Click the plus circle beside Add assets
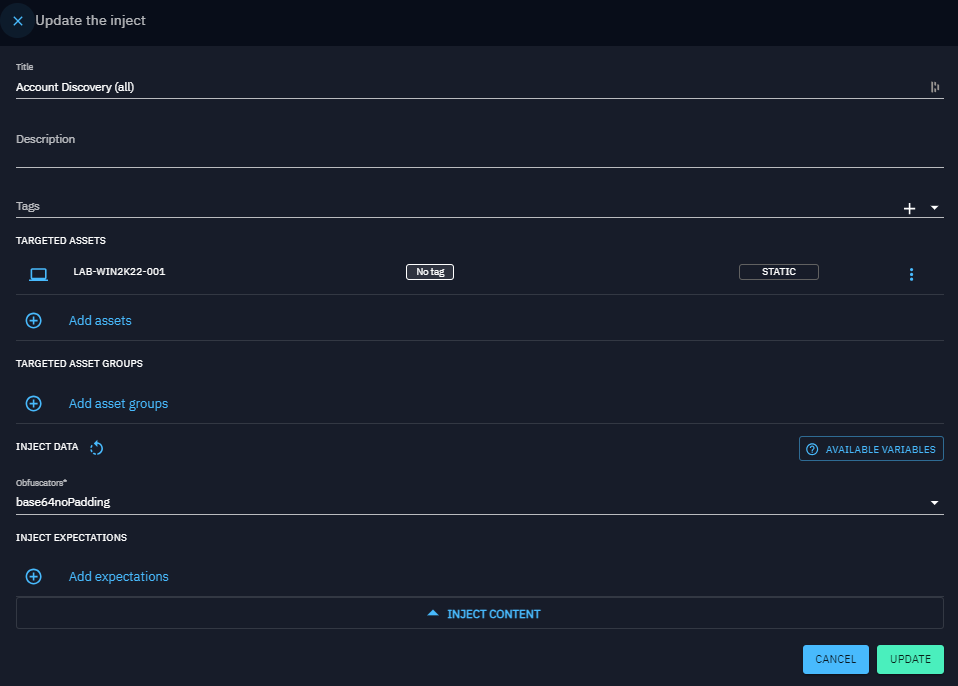Image resolution: width=958 pixels, height=686 pixels. [x=33, y=321]
